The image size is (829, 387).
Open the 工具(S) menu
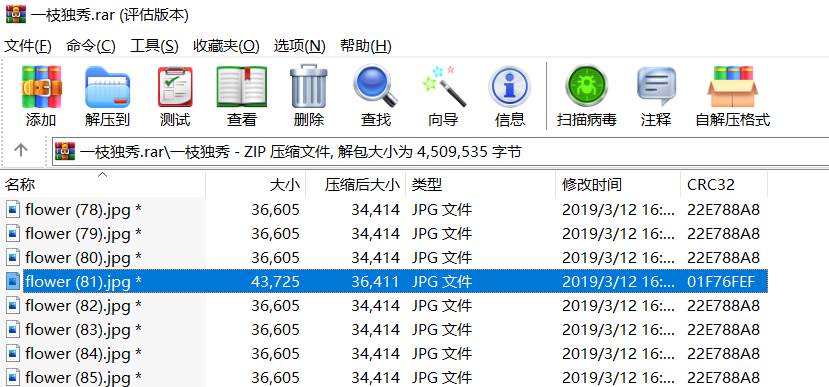pos(154,46)
